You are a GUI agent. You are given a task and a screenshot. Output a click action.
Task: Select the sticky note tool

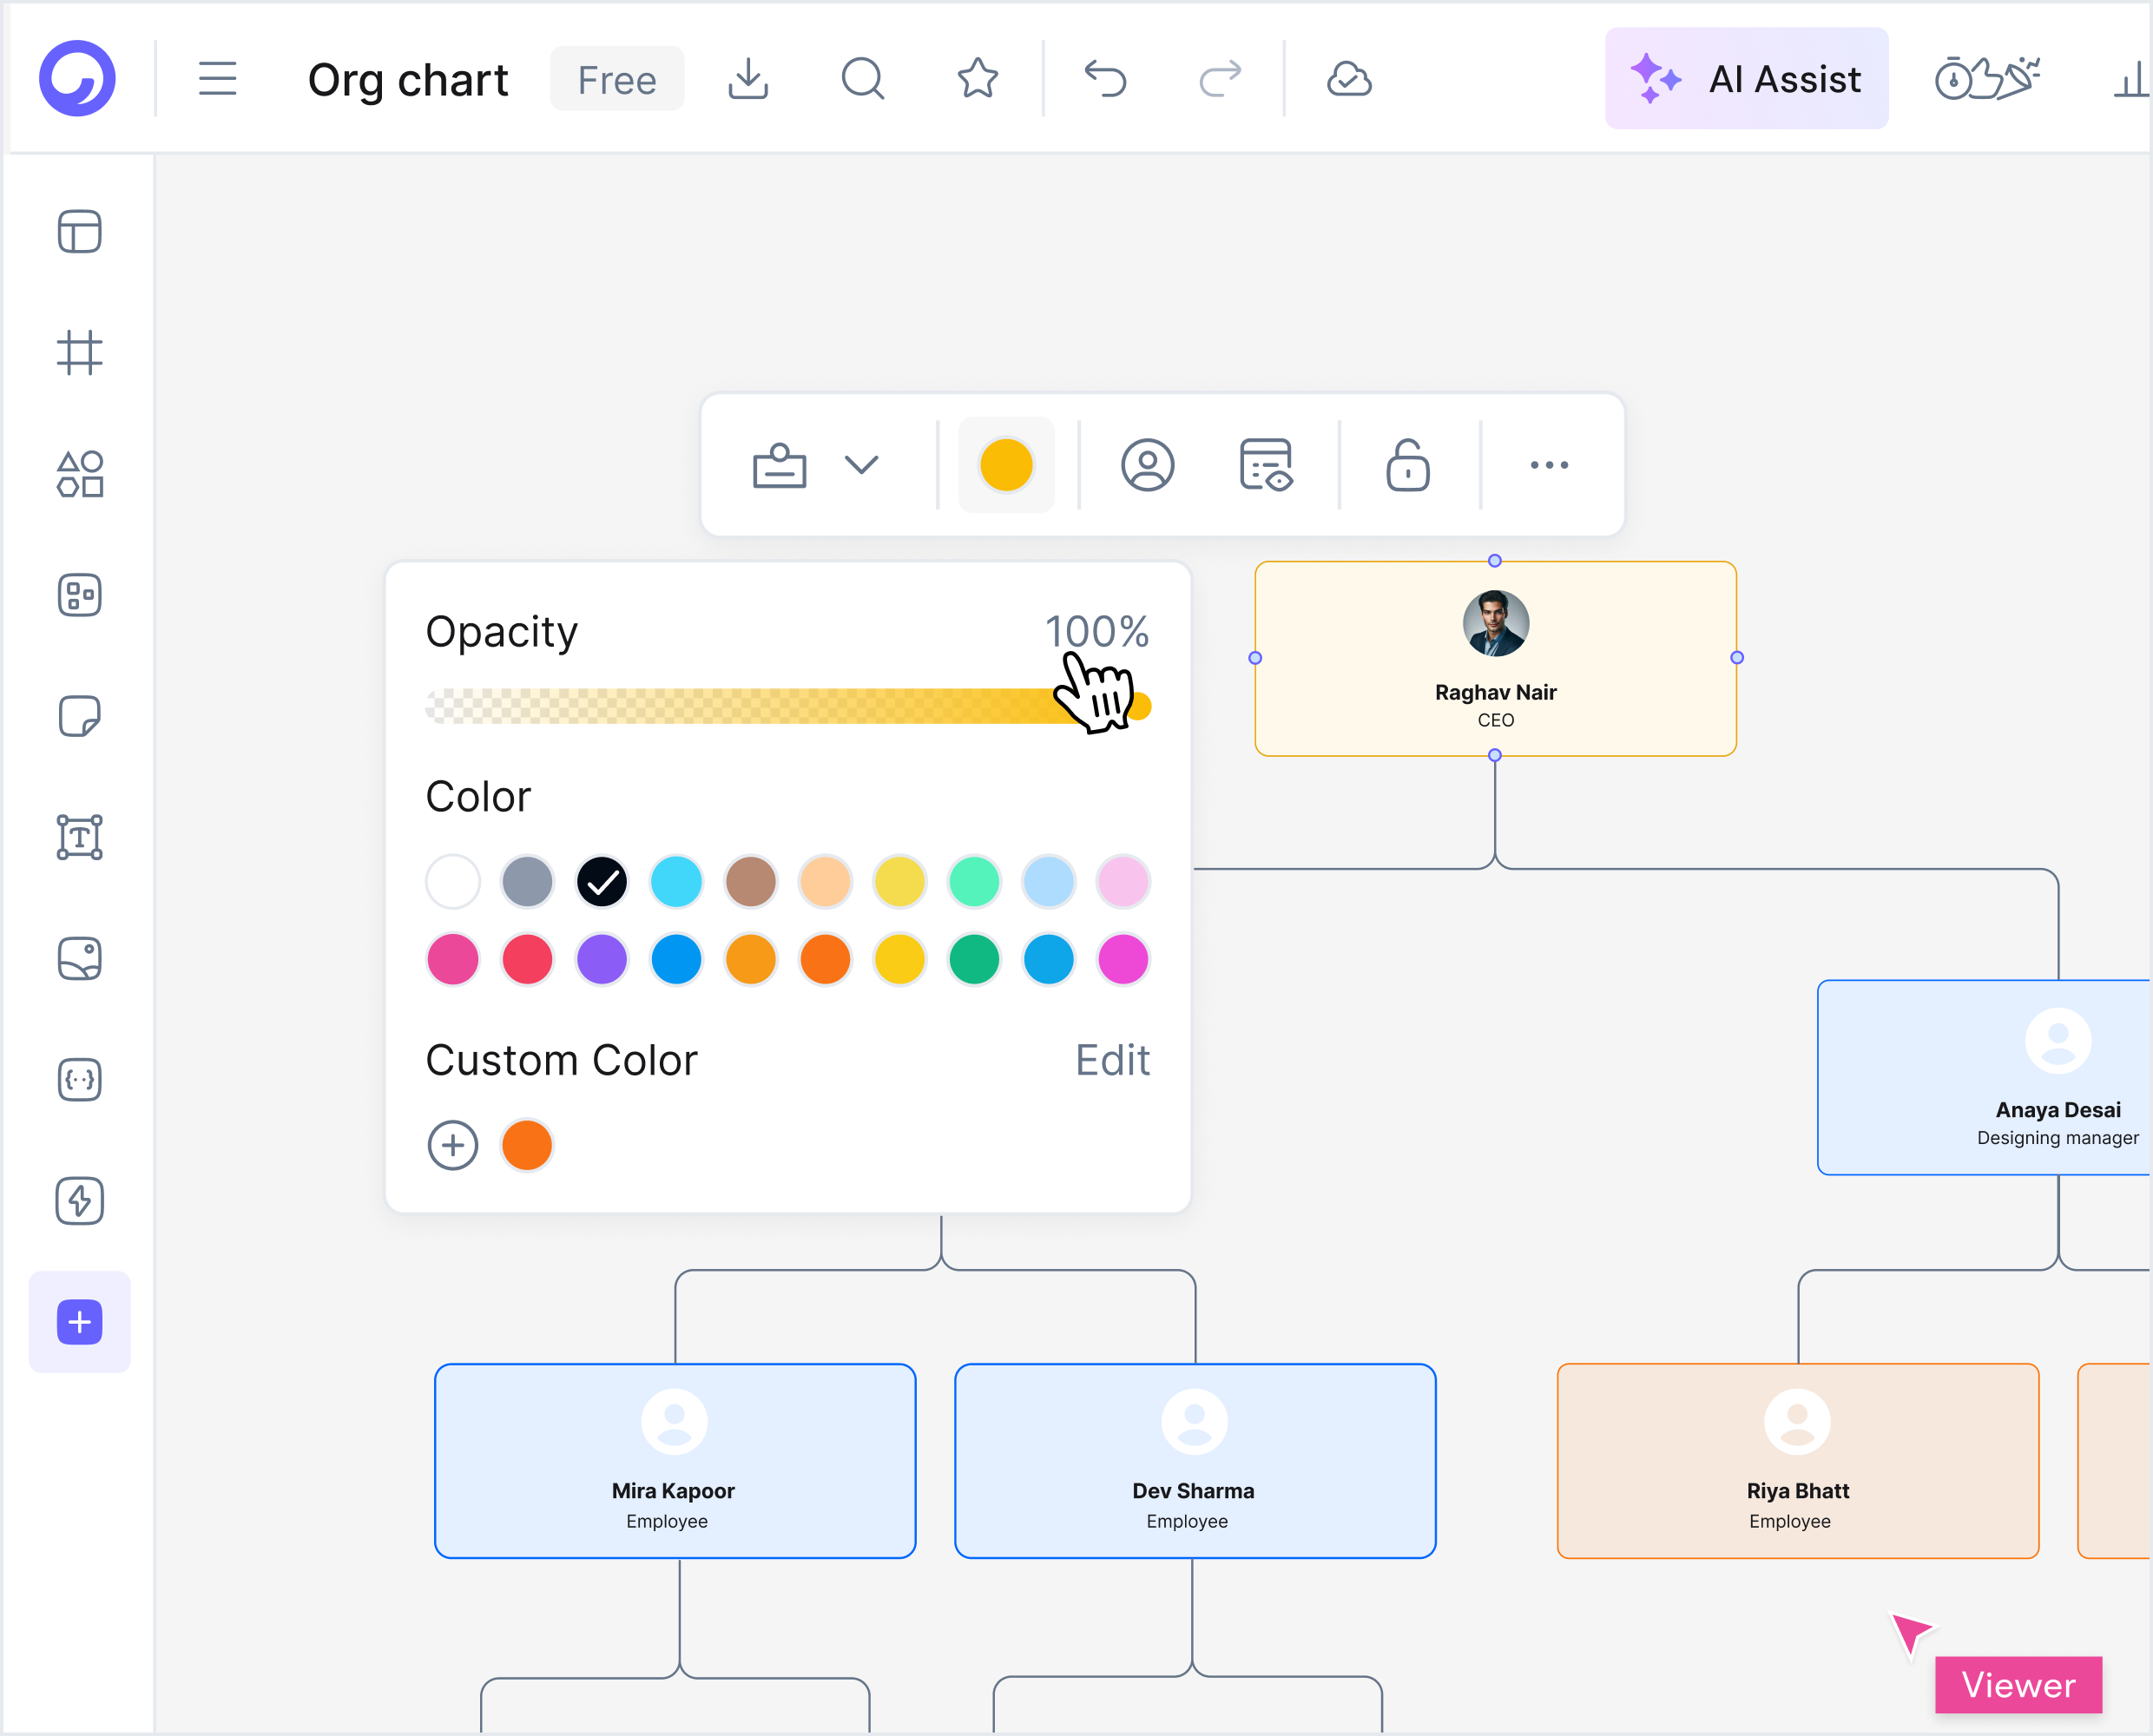pos(79,716)
